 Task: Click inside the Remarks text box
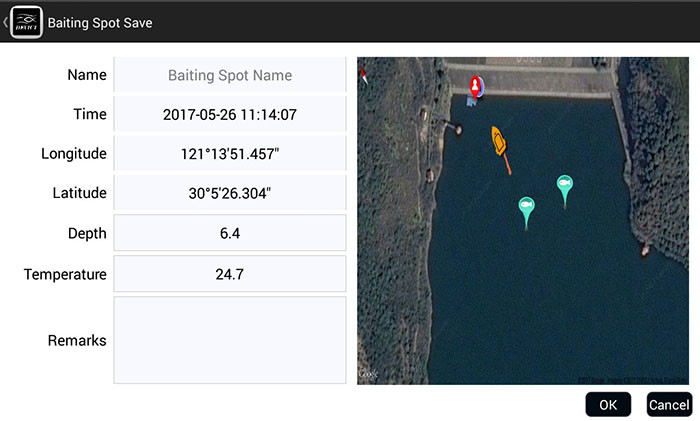click(230, 340)
